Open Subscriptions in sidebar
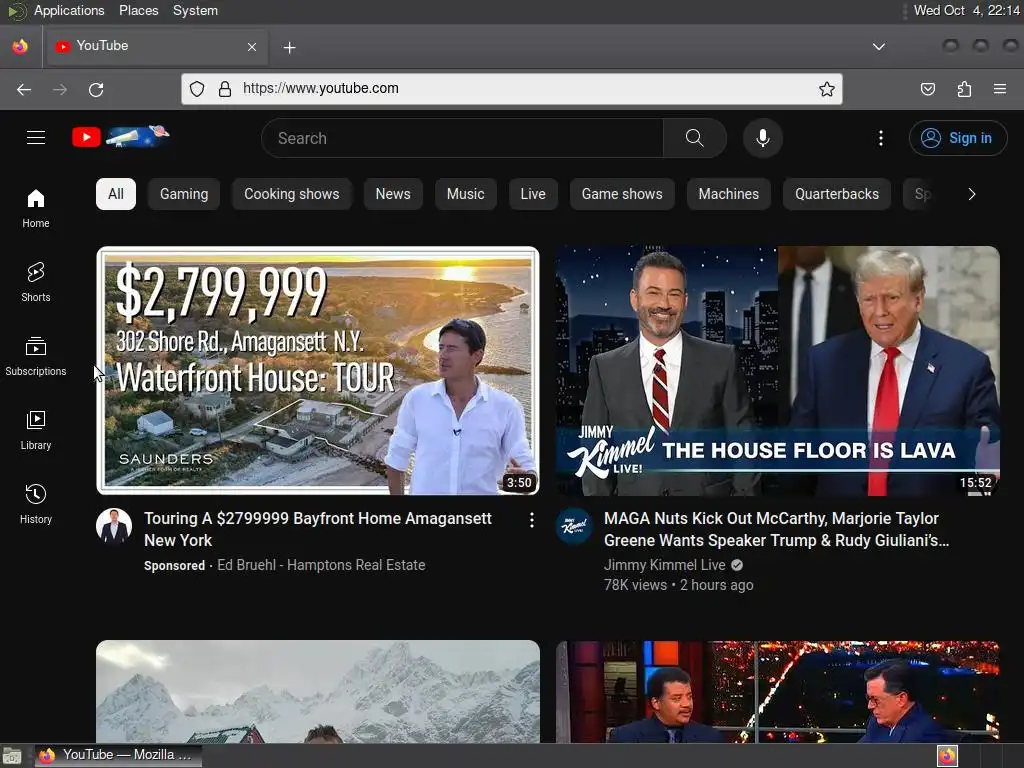 36,356
